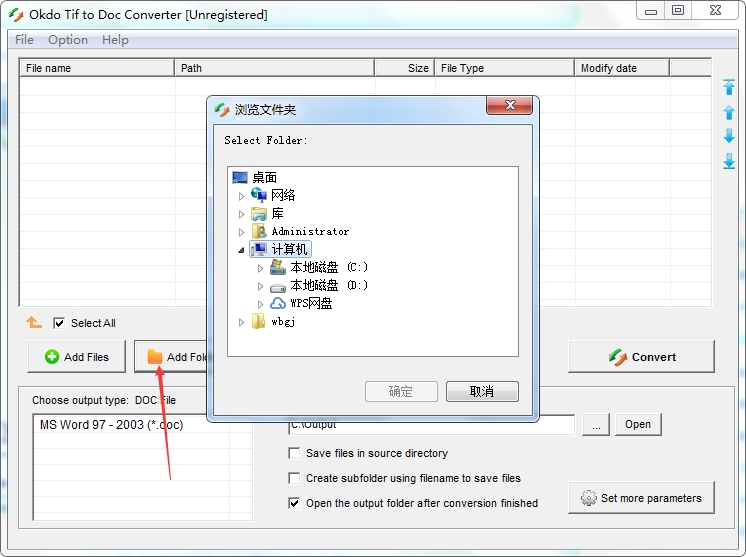The image size is (746, 557).
Task: Select the wbgj folder in tree
Action: pyautogui.click(x=283, y=322)
